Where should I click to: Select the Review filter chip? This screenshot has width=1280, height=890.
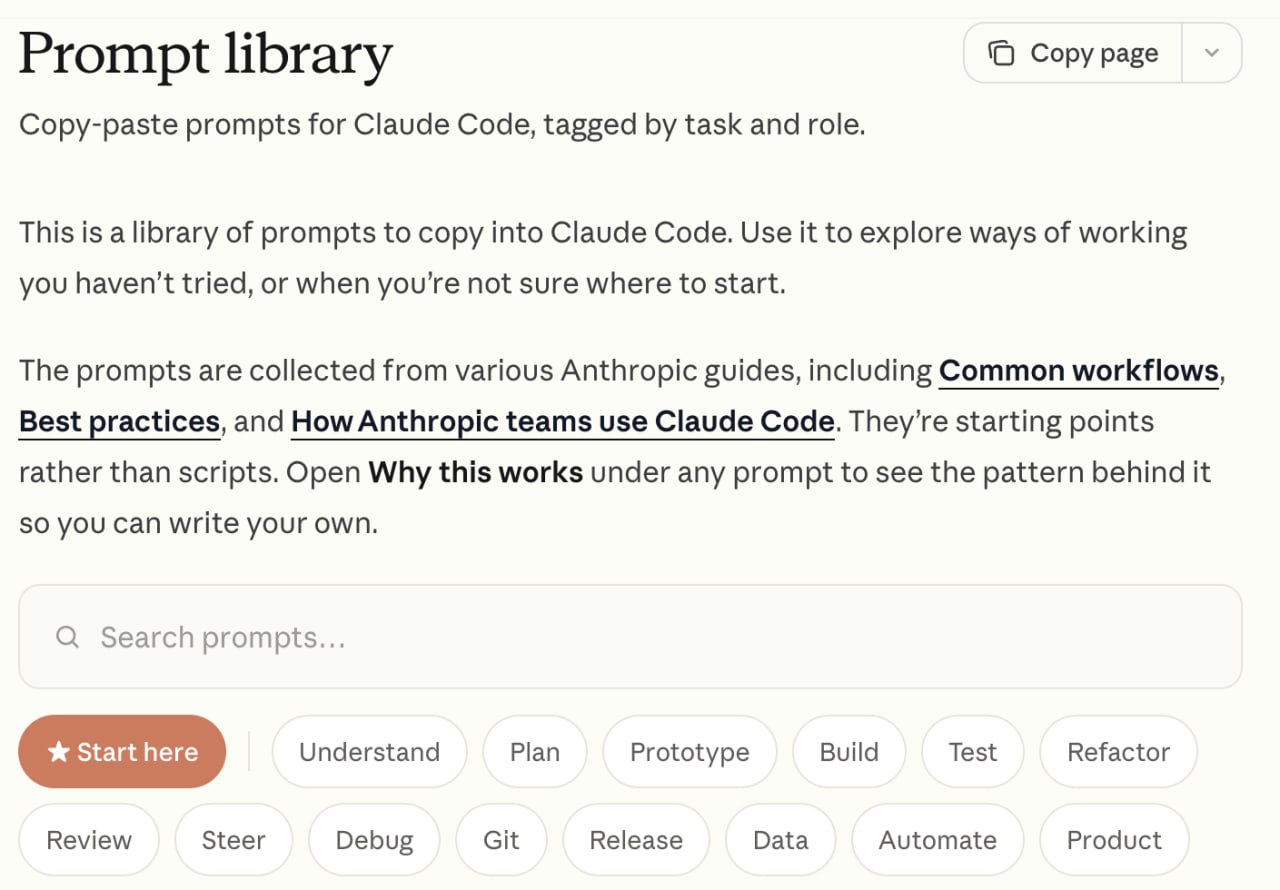coord(89,840)
